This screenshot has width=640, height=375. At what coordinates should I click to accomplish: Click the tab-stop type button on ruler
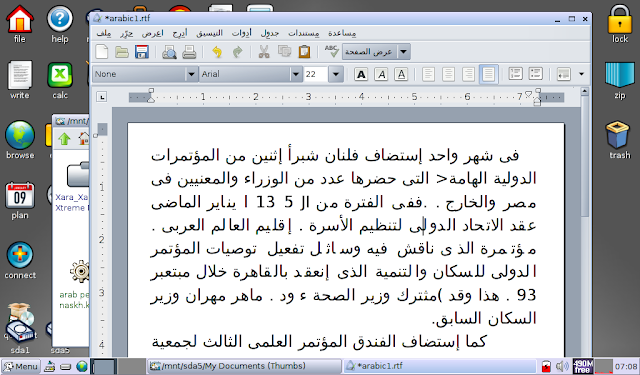point(102,97)
